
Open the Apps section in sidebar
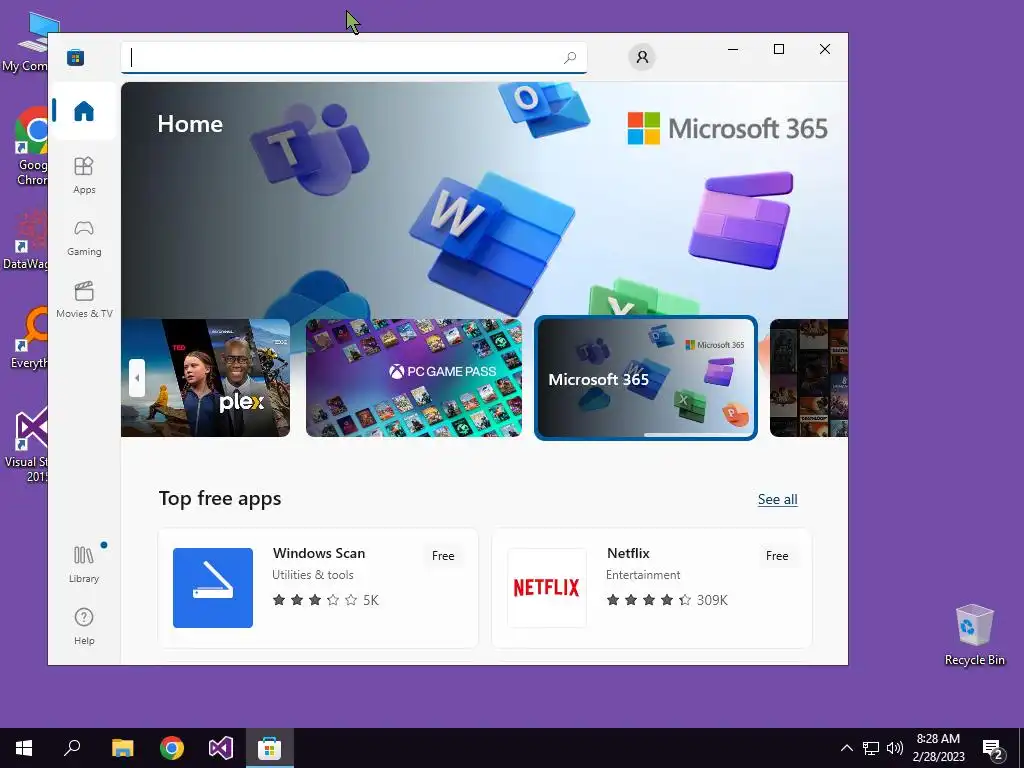click(84, 175)
